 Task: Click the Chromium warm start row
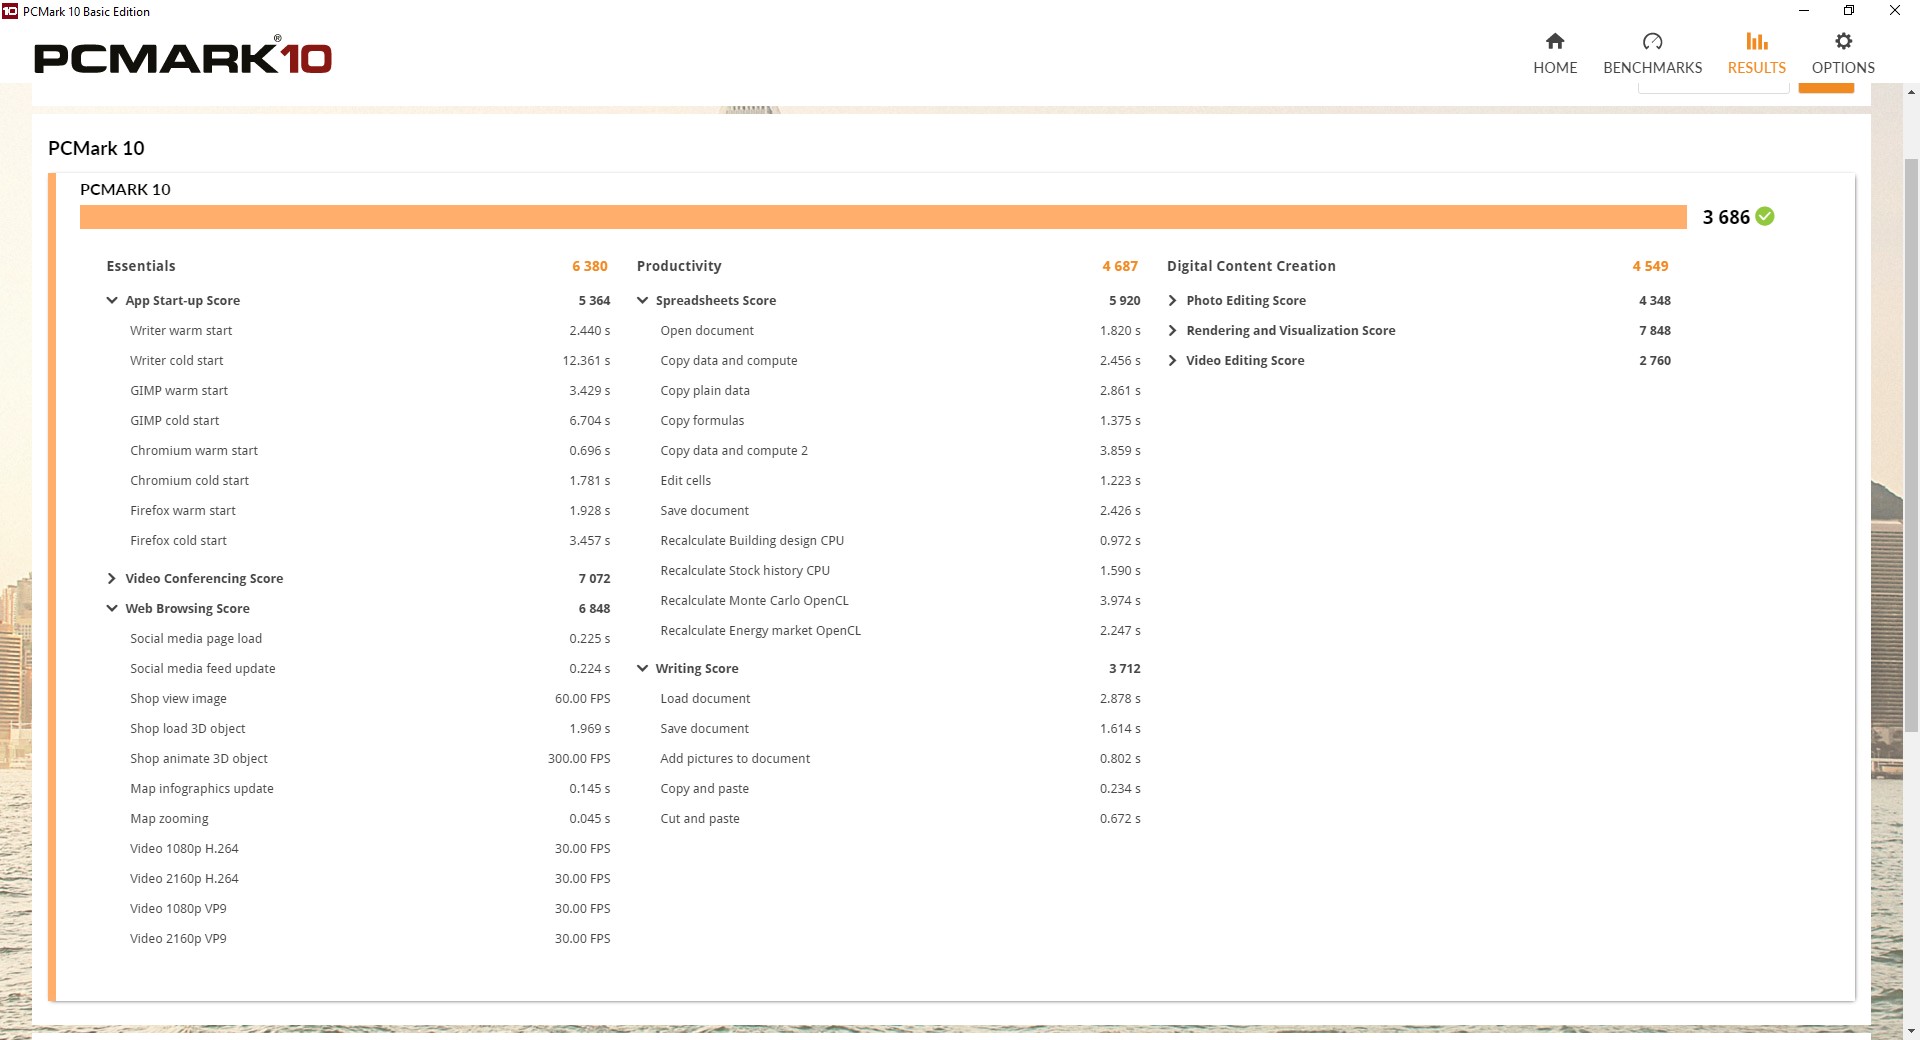(x=369, y=450)
